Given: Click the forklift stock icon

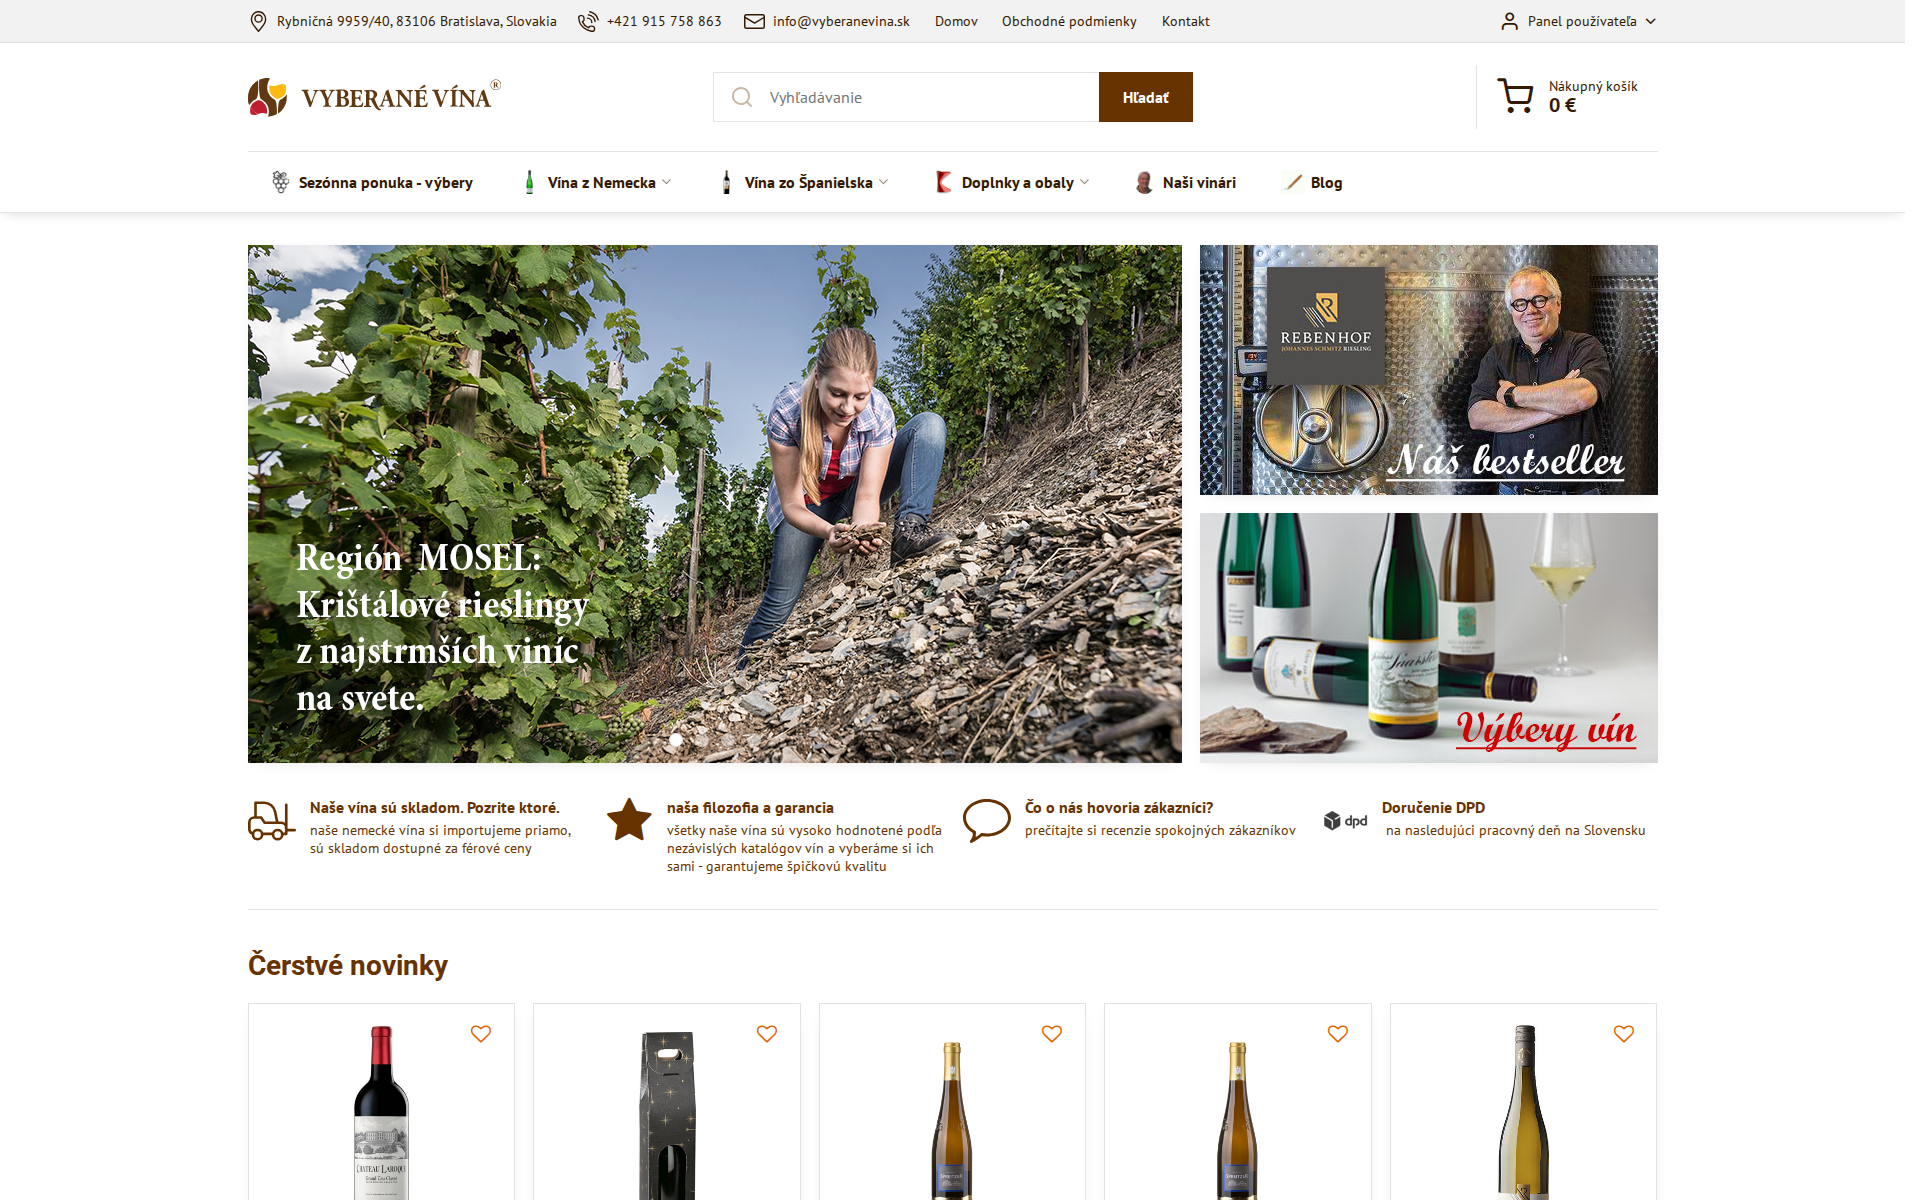Looking at the screenshot, I should [x=271, y=820].
